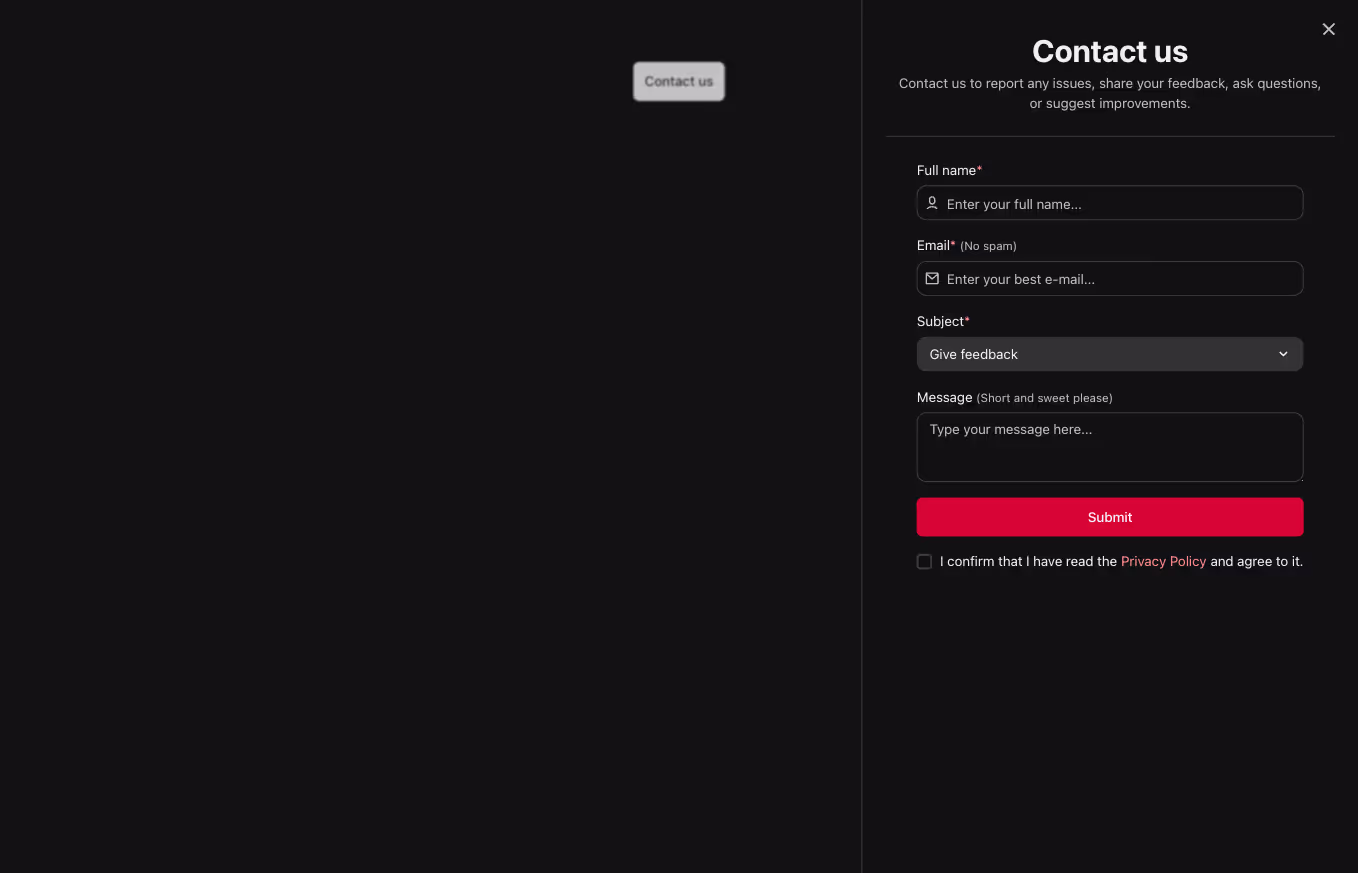Click the Submit button
Image resolution: width=1358 pixels, height=873 pixels.
tap(1110, 517)
